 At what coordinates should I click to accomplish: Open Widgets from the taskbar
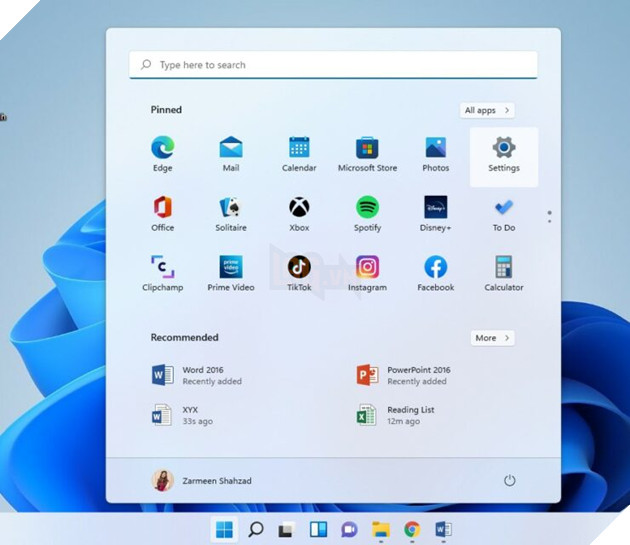318,529
